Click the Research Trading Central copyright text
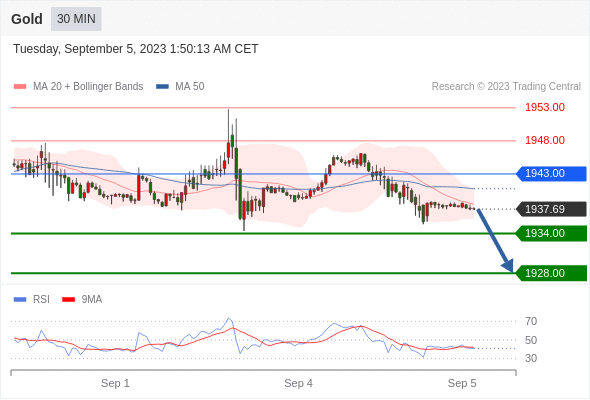 (506, 87)
